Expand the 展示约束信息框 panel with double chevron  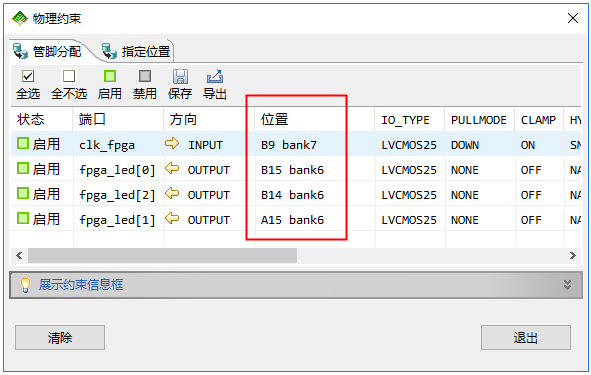click(567, 285)
